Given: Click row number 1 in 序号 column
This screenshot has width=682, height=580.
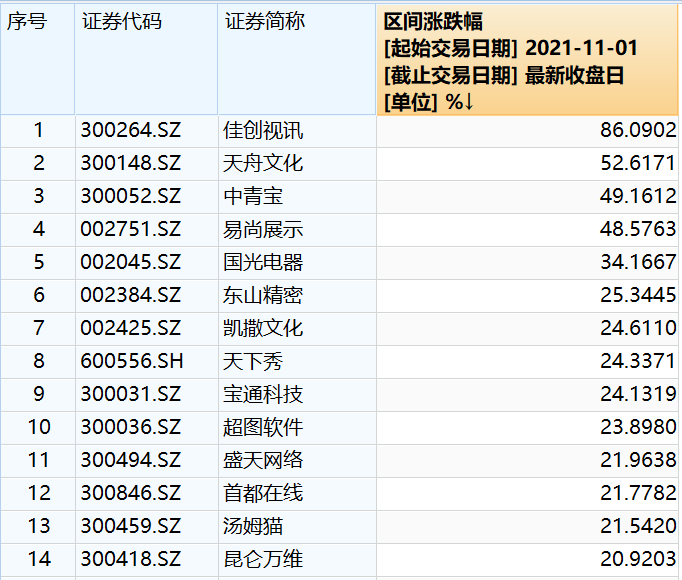Looking at the screenshot, I should [x=39, y=130].
